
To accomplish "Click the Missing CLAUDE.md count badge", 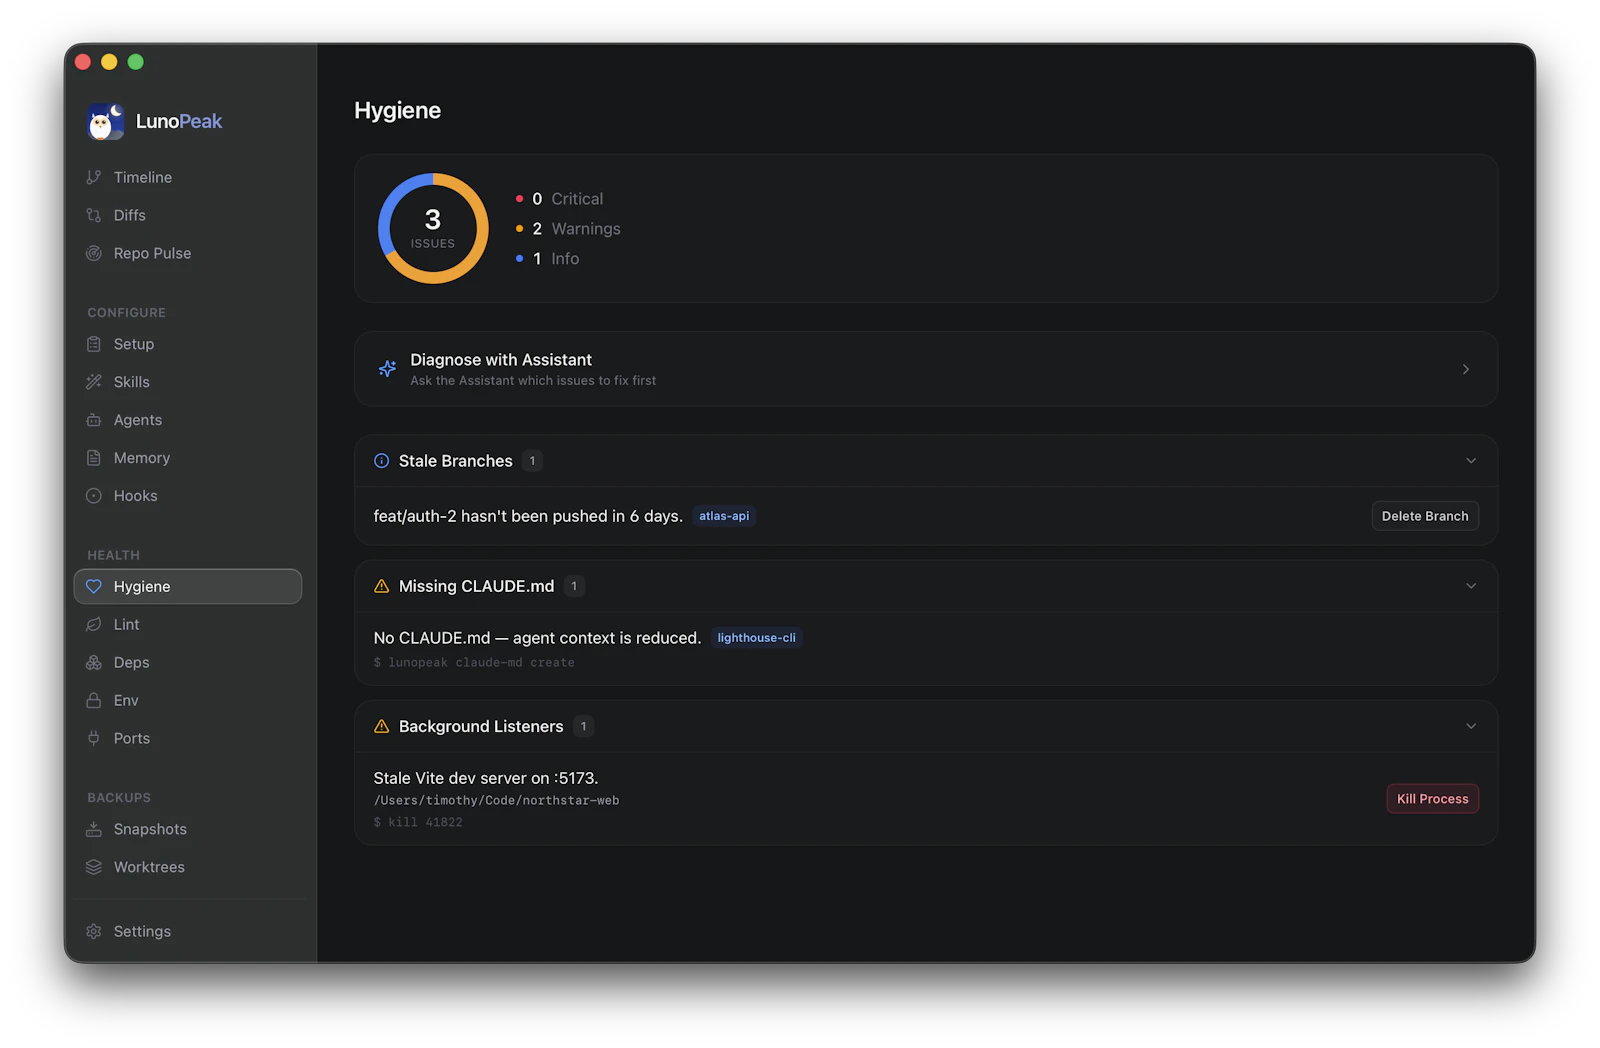I will (x=574, y=586).
